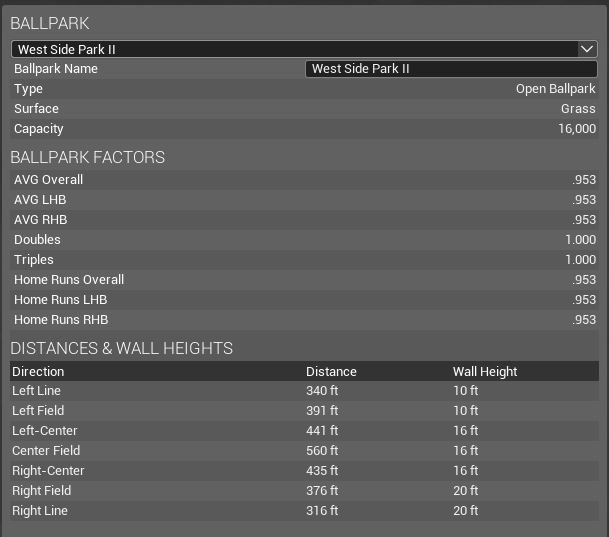Open the West Side Park II ballpark dropdown

(300, 49)
